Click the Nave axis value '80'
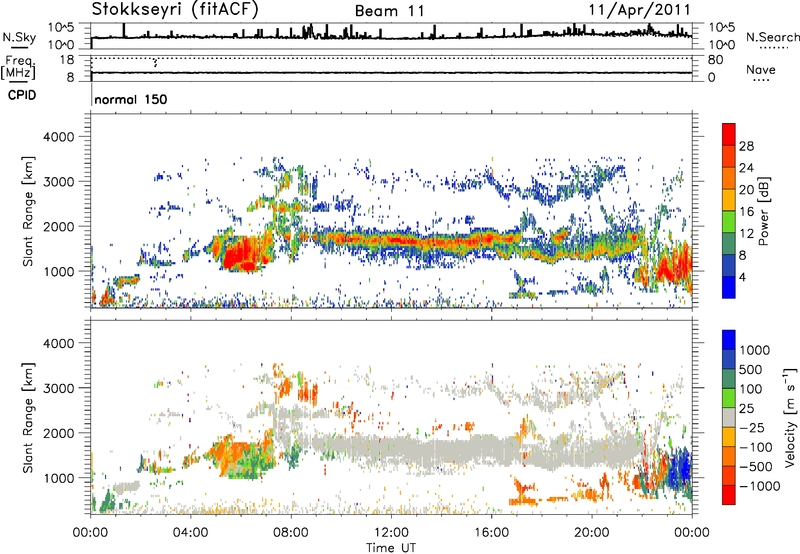 (715, 60)
